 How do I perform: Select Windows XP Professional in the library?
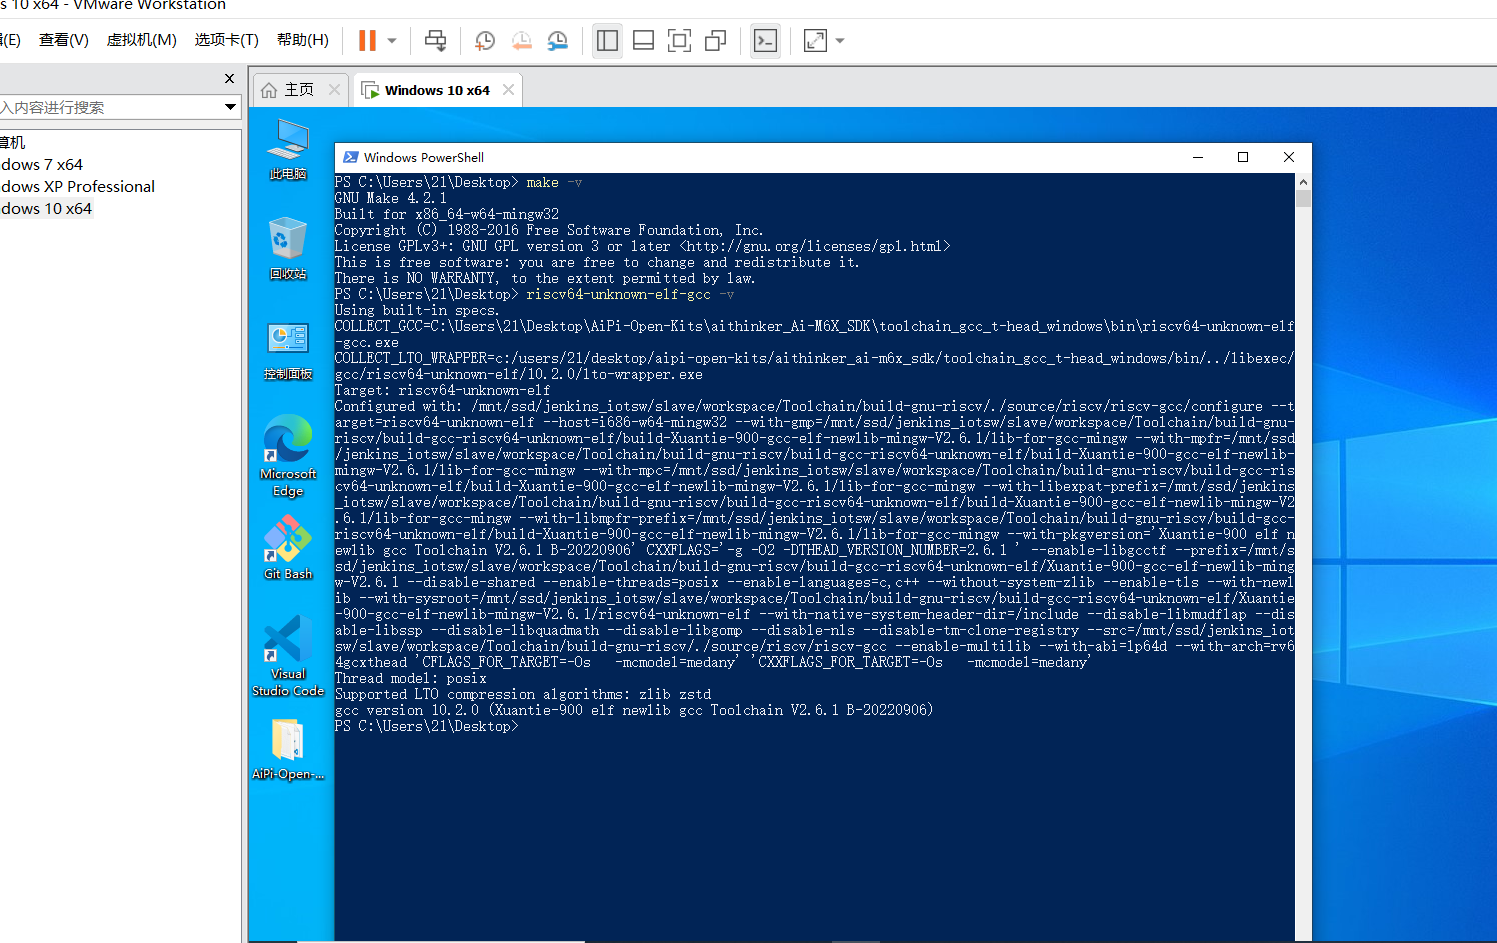[78, 187]
